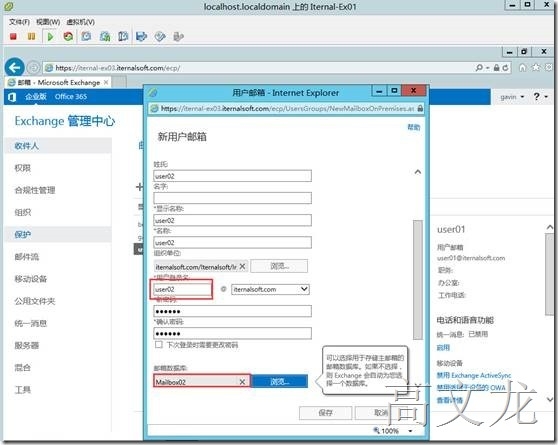This screenshot has height=445, width=558.
Task: Click the plus add-mailbox icon behind the dialog
Action: pos(140,187)
